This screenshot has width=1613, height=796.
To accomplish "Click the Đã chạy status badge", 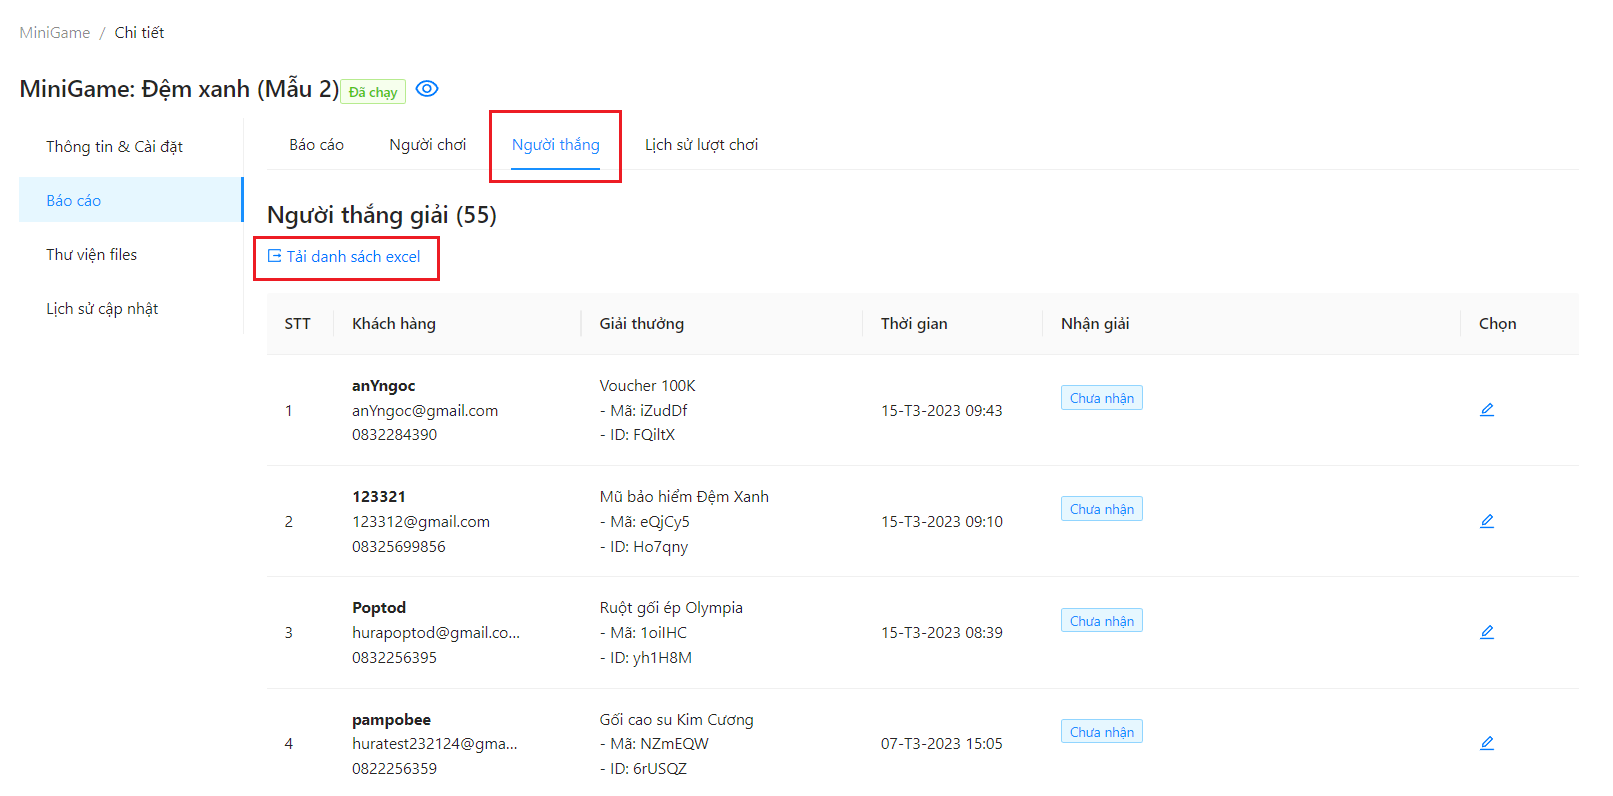I will pos(373,92).
